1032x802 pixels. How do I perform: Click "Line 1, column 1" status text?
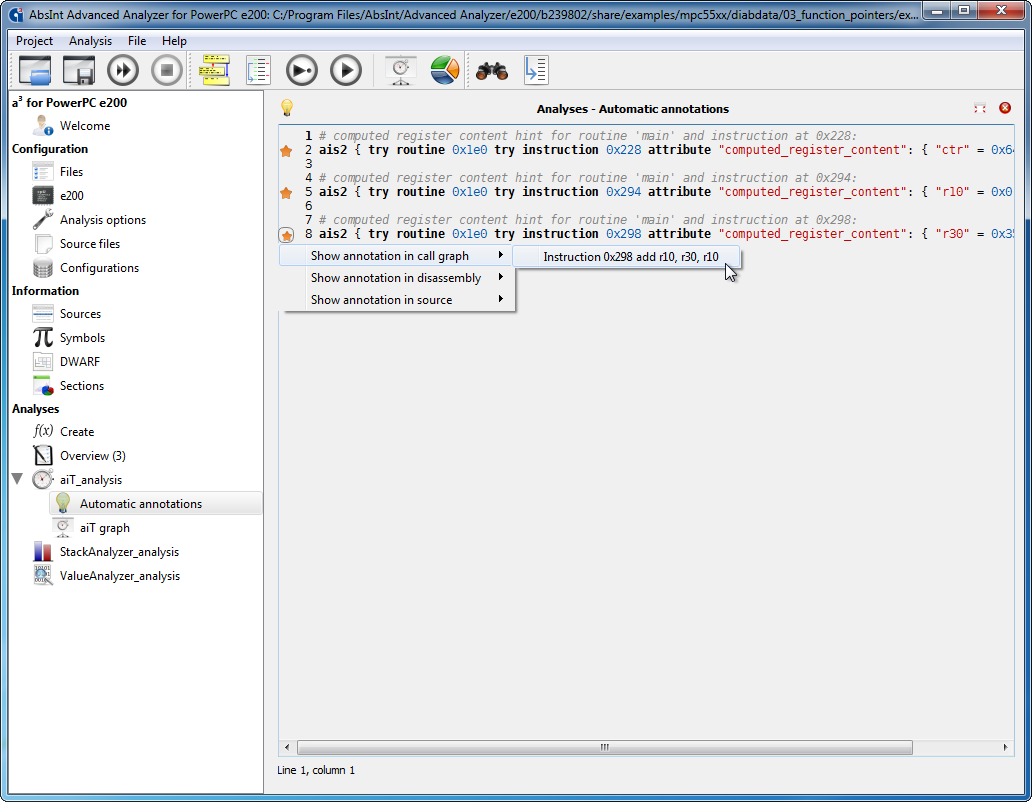[316, 770]
